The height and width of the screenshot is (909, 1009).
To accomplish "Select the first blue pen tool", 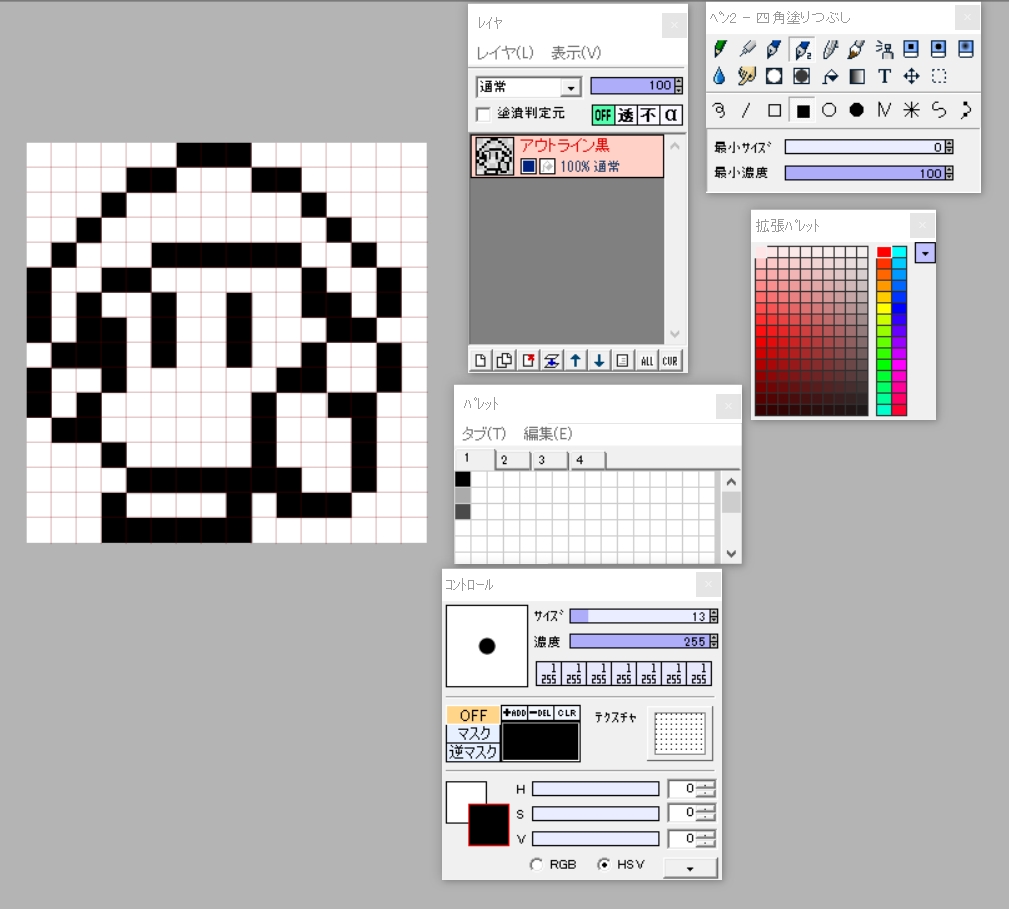I will 774,49.
